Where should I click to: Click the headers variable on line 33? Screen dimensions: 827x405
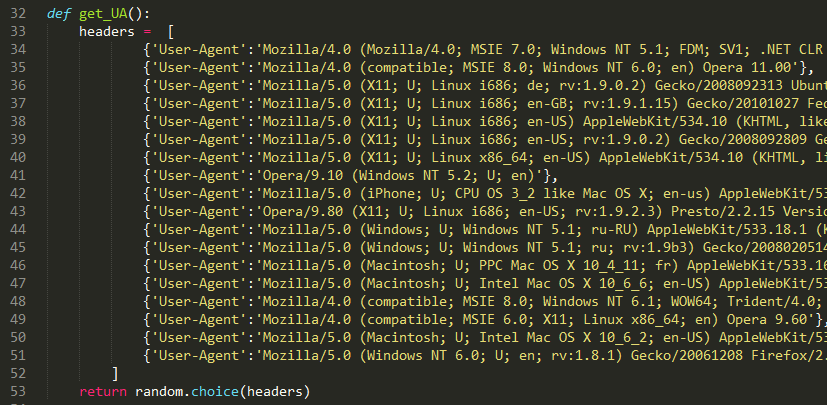pos(108,31)
